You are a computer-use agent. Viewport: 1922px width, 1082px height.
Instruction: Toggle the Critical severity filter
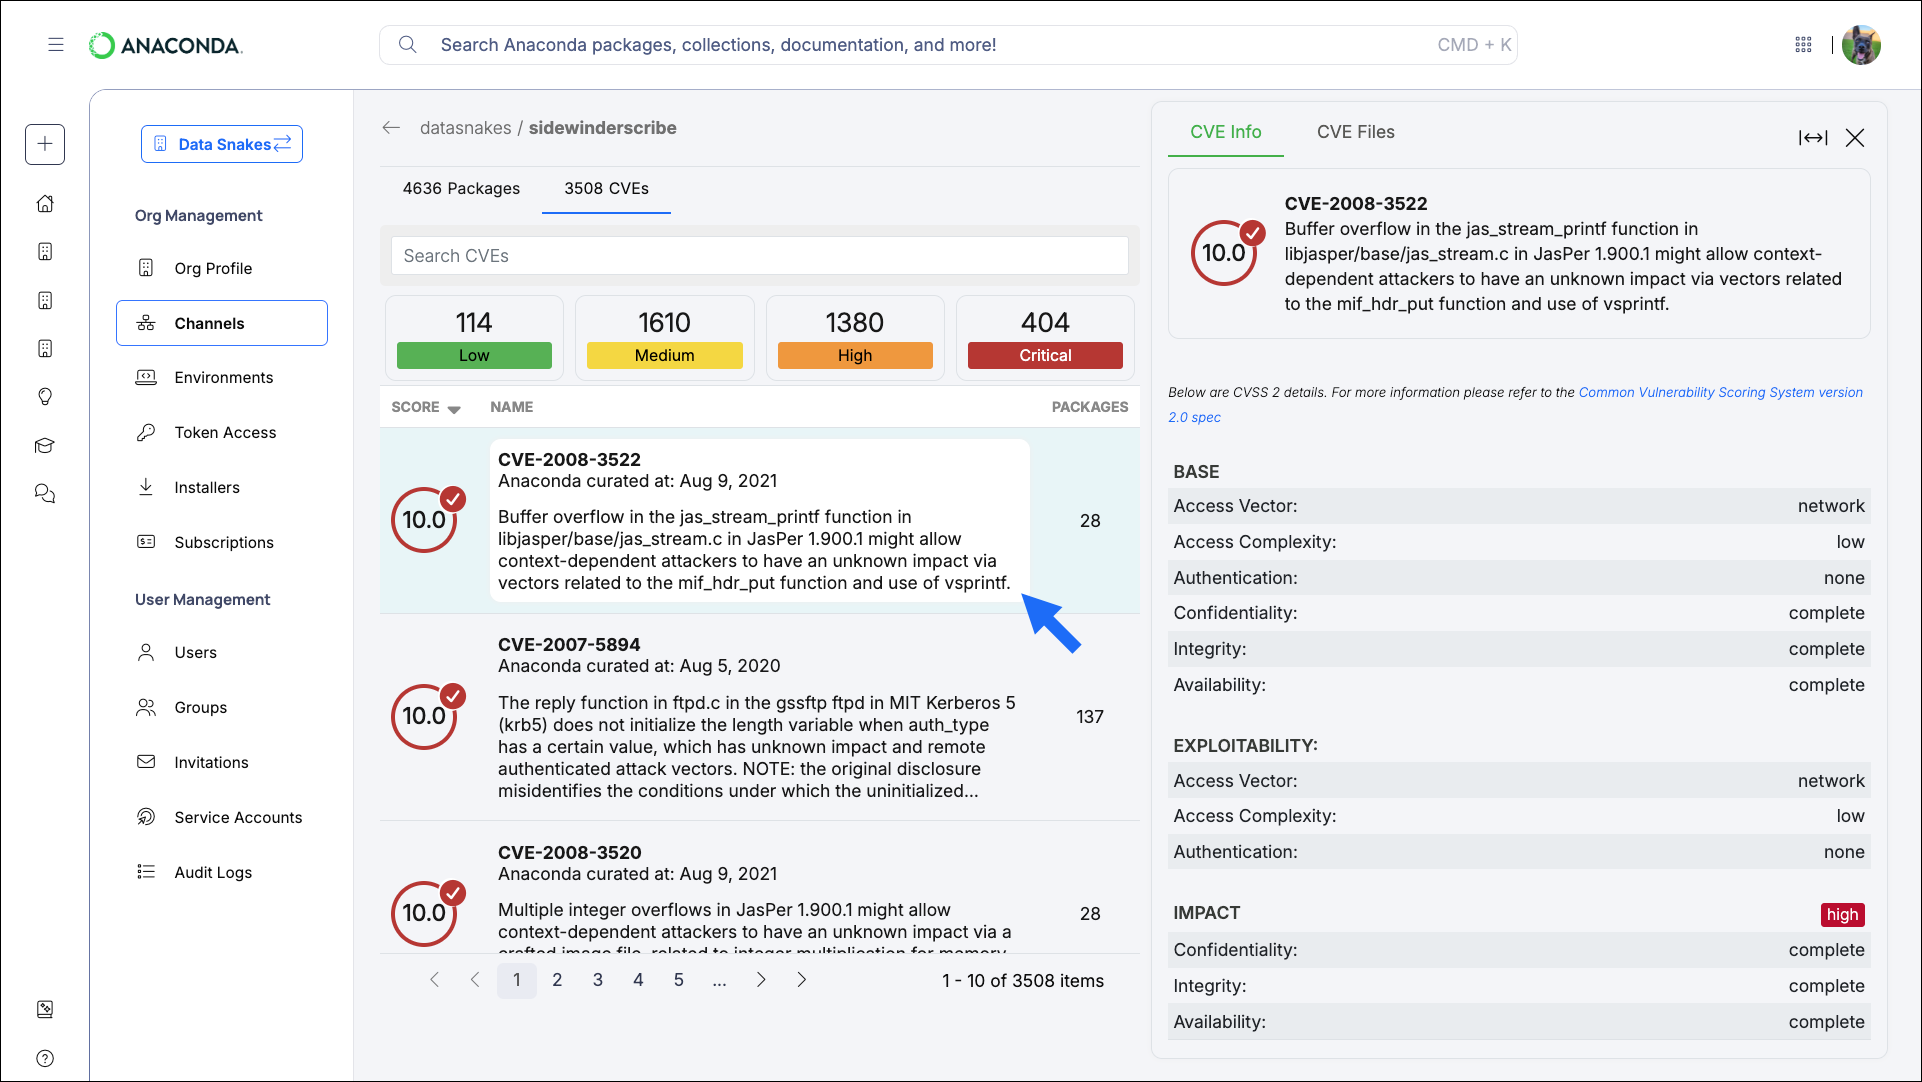pyautogui.click(x=1045, y=355)
